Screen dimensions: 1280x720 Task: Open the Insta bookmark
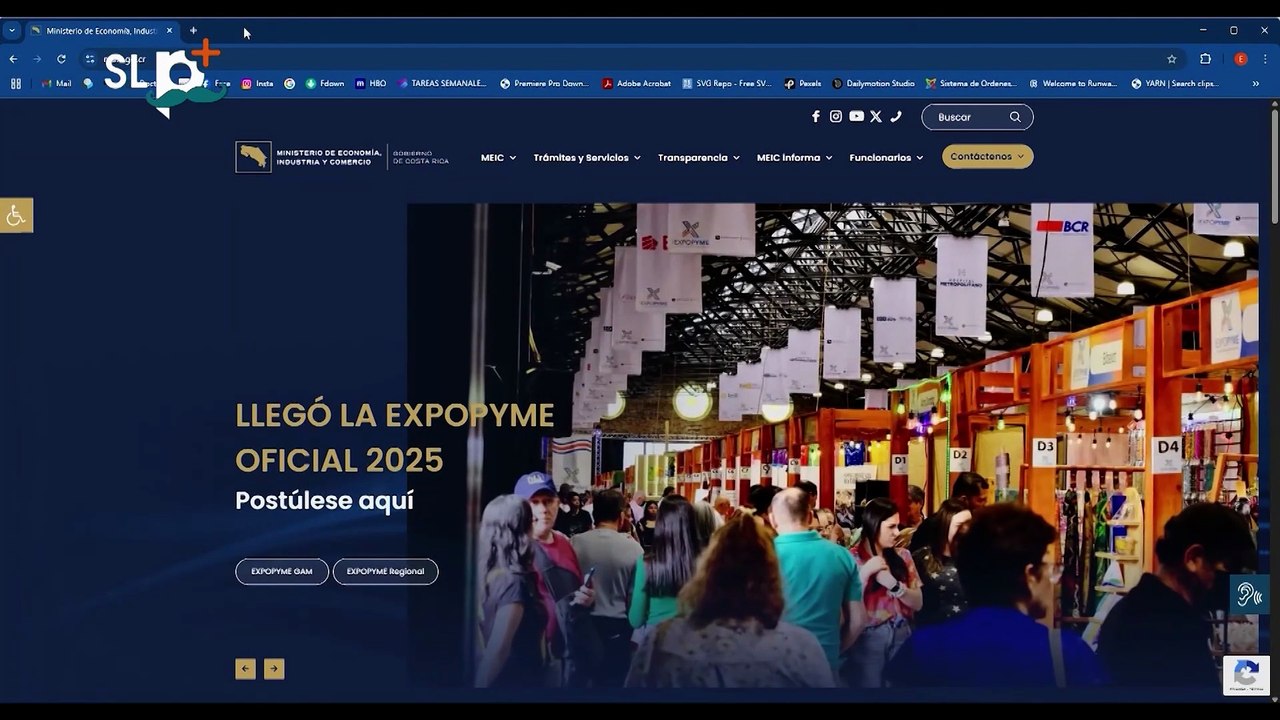[257, 84]
